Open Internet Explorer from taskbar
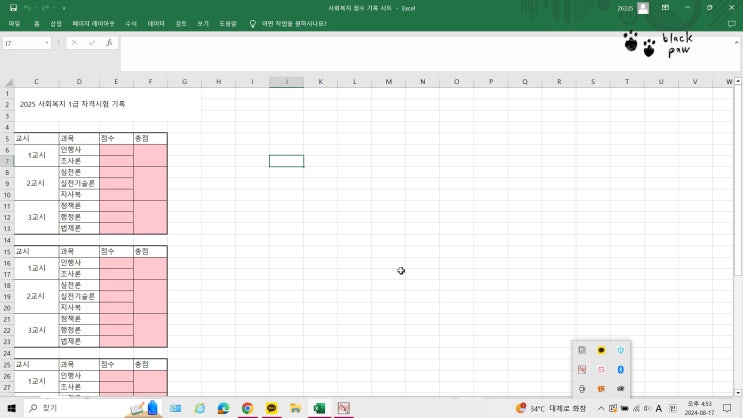This screenshot has height=418, width=743. [x=199, y=408]
